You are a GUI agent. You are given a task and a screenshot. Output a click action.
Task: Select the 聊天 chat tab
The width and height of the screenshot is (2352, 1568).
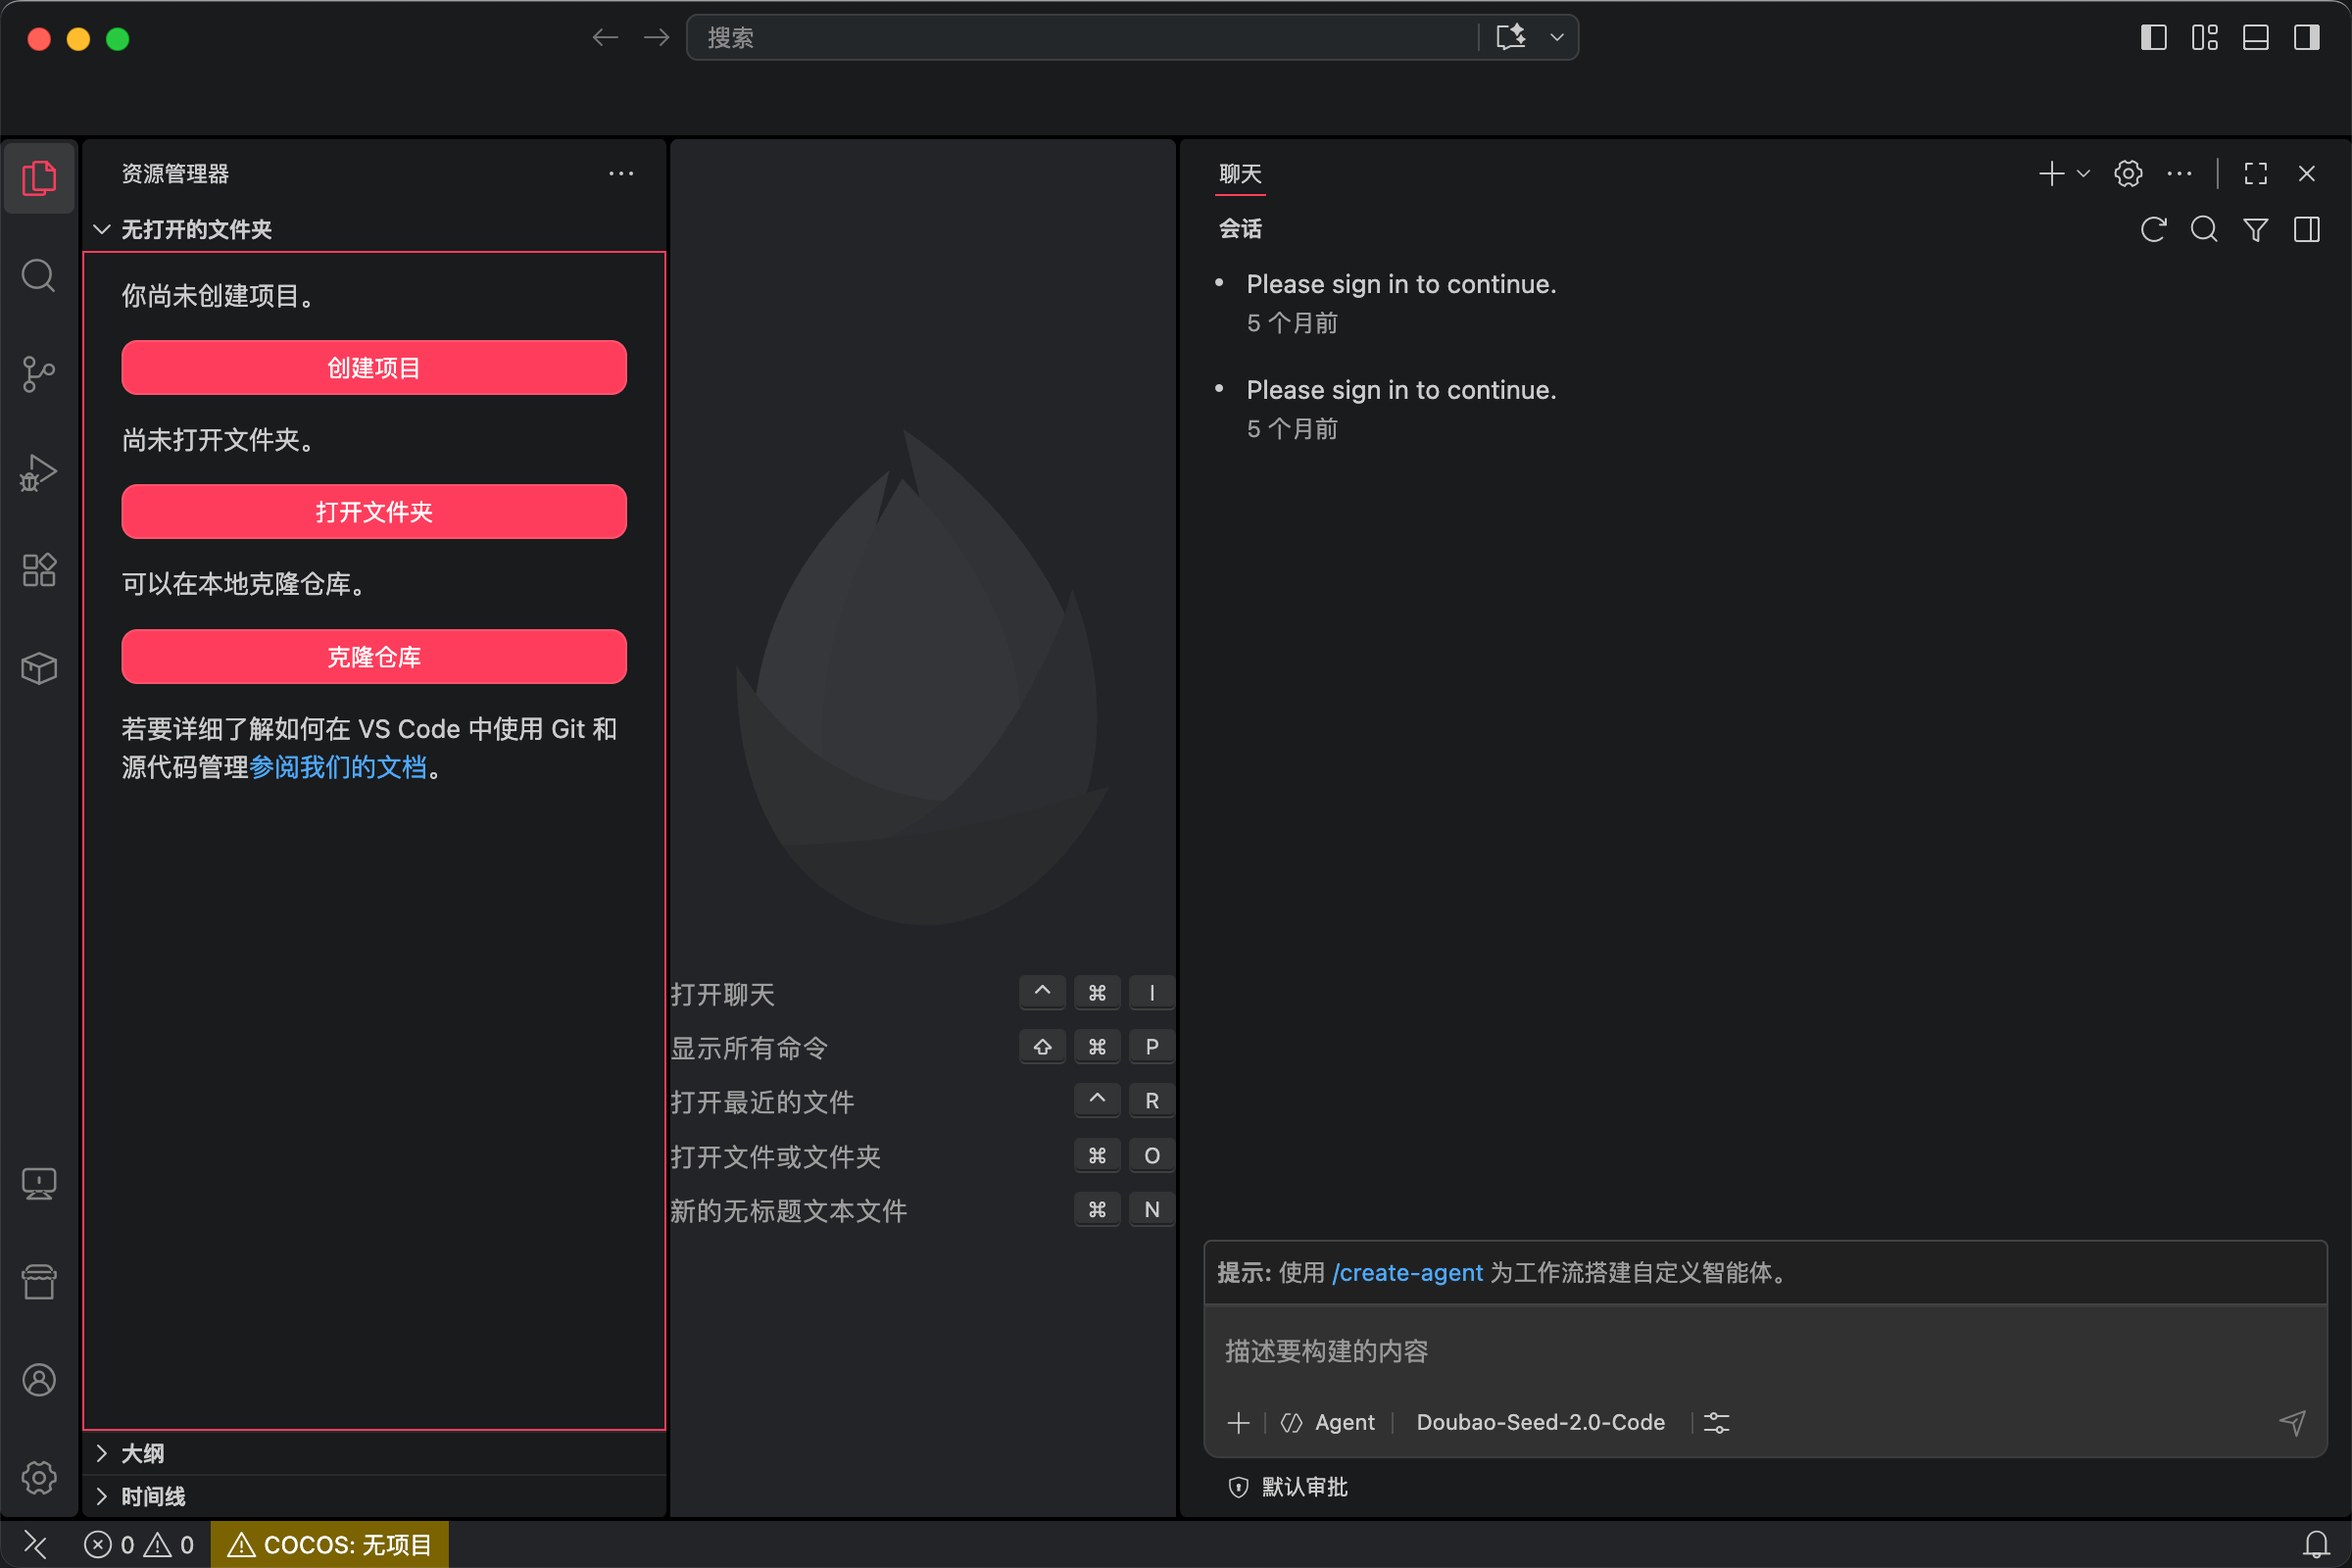coord(1240,173)
